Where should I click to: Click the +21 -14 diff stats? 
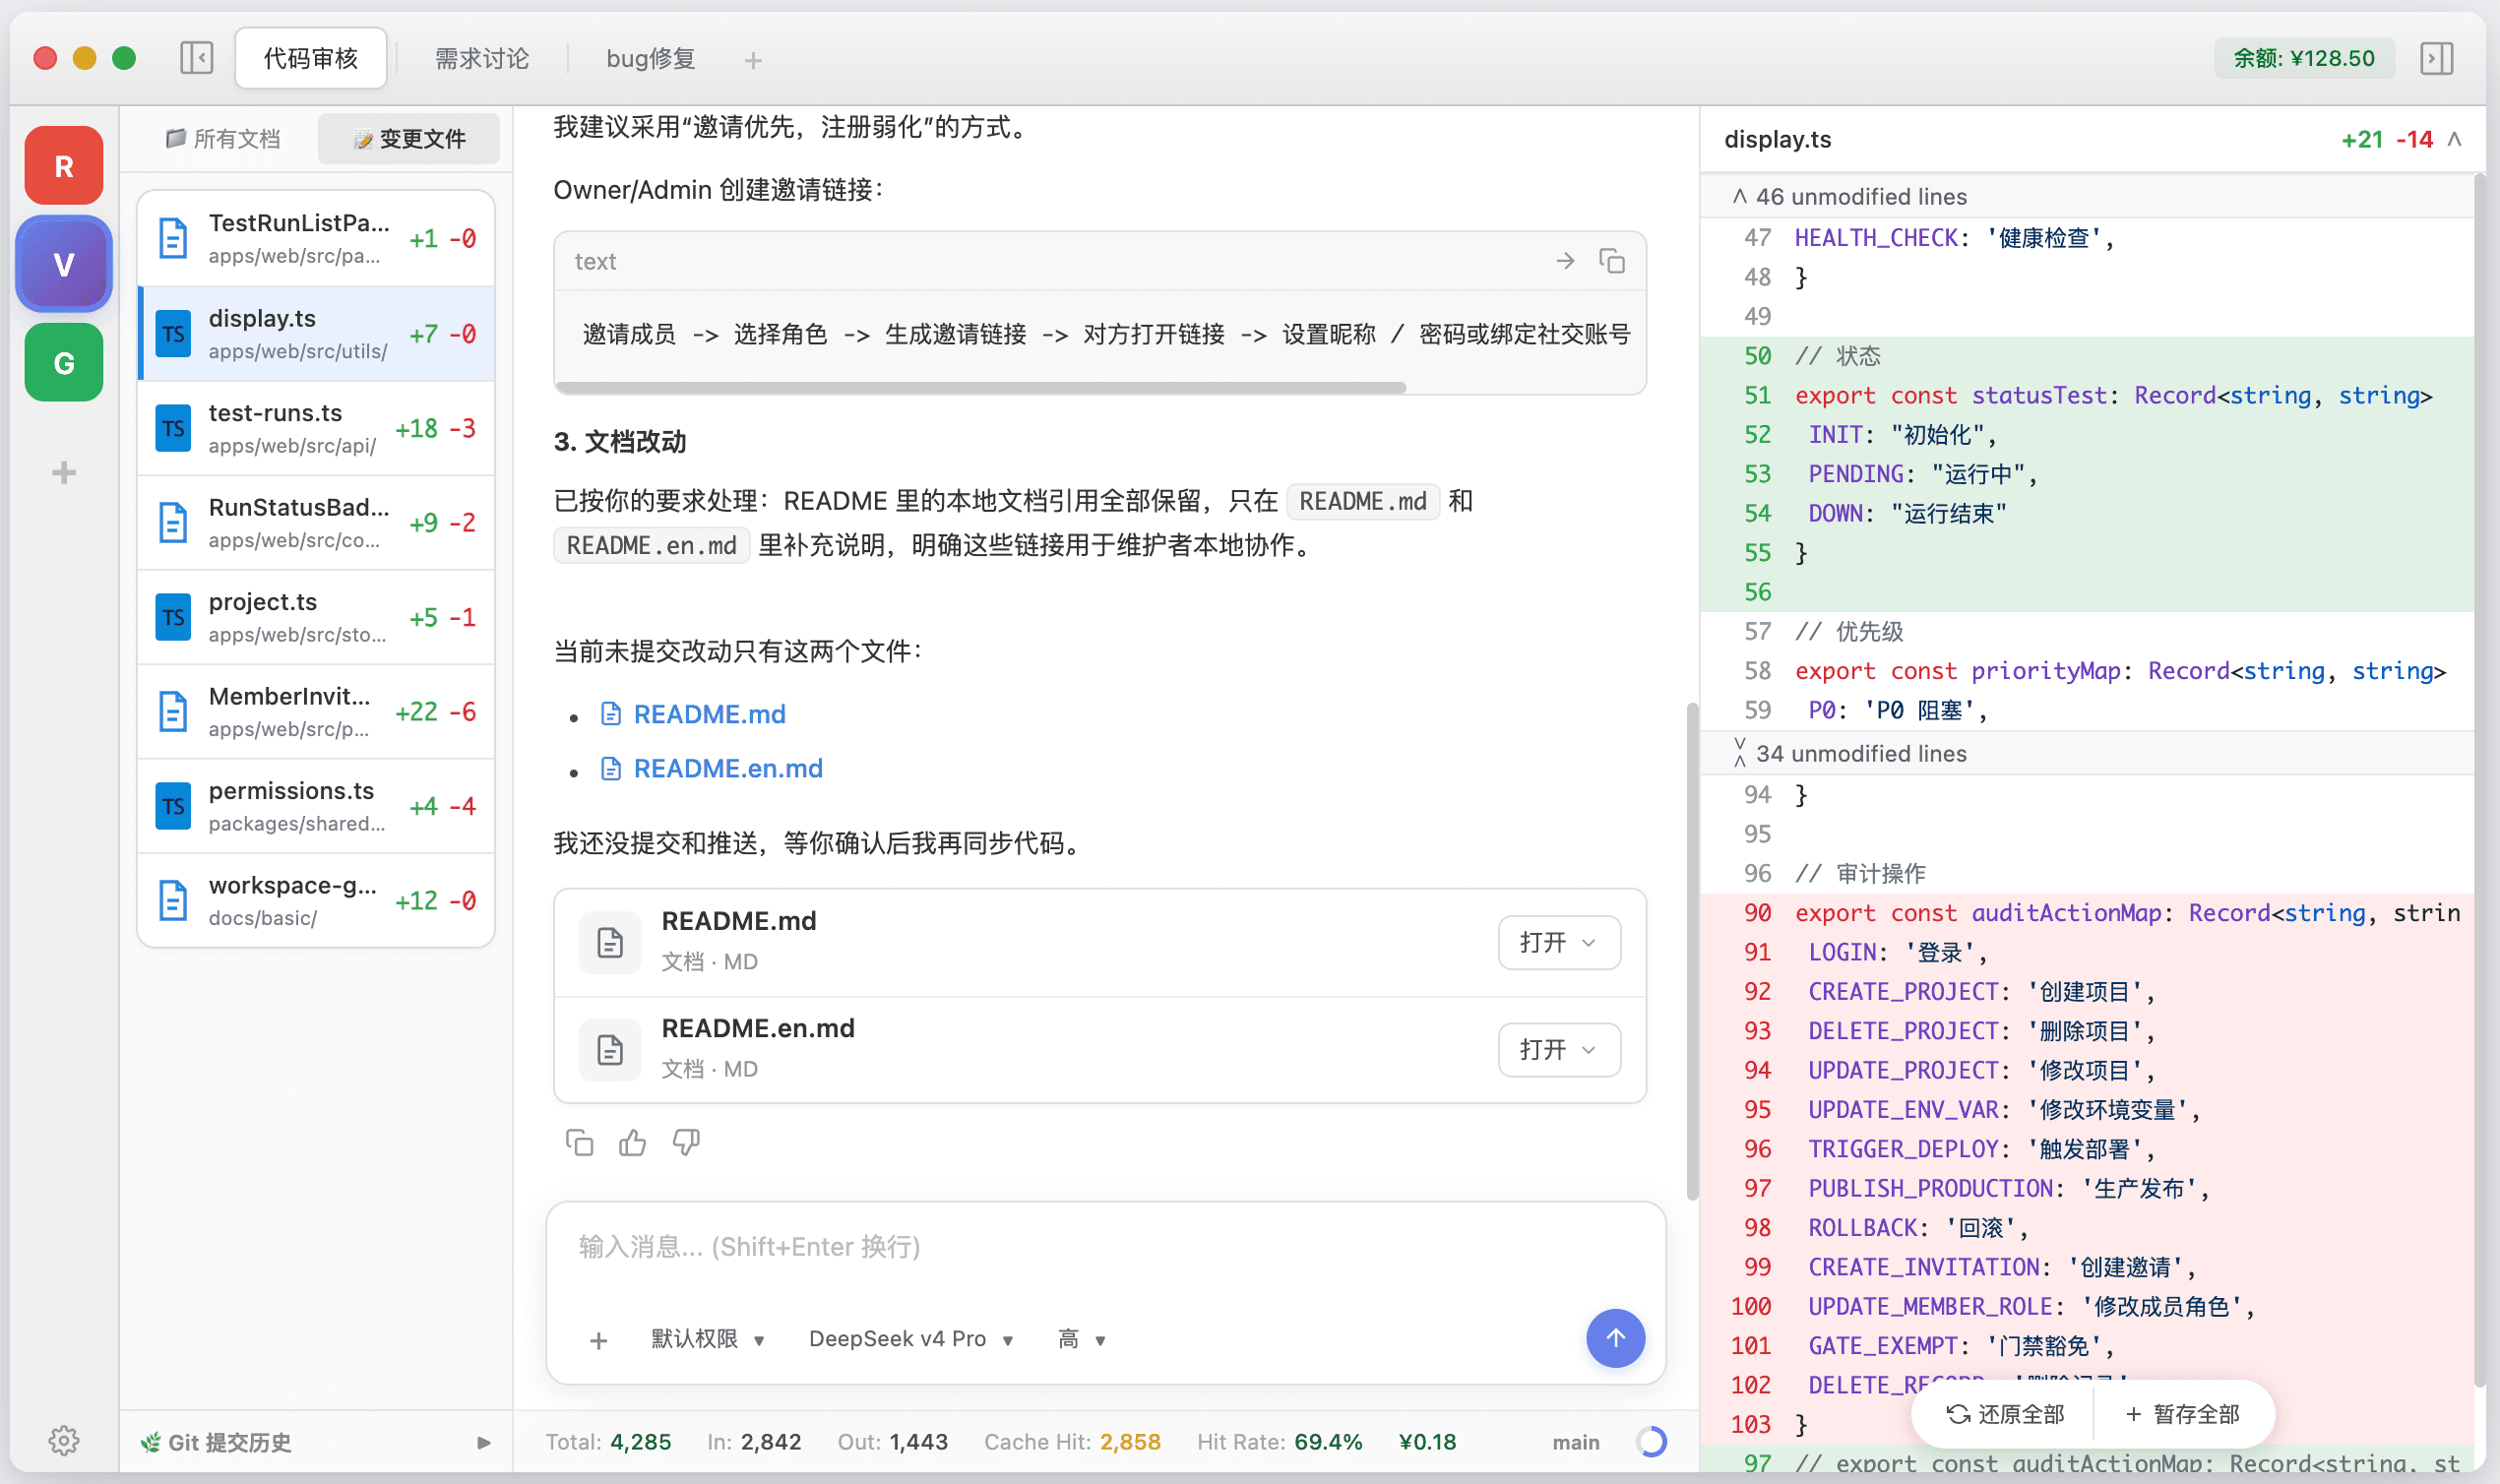[x=2386, y=139]
